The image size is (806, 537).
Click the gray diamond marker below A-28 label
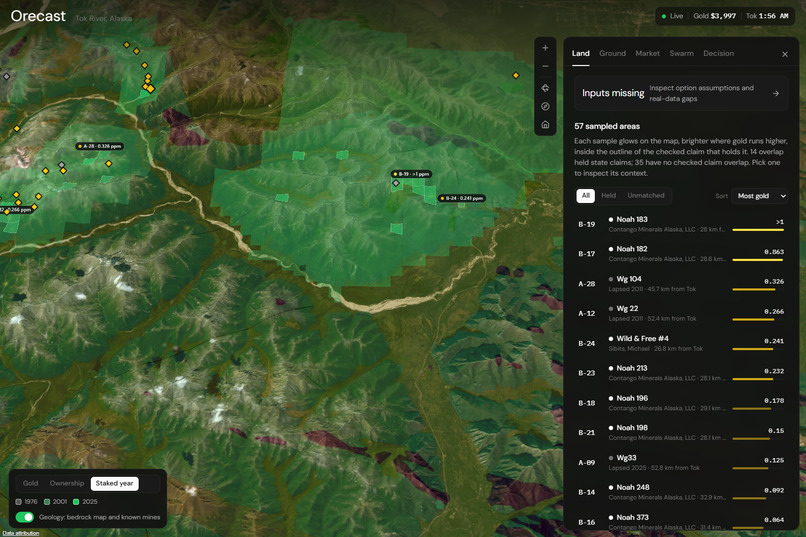pyautogui.click(x=62, y=164)
